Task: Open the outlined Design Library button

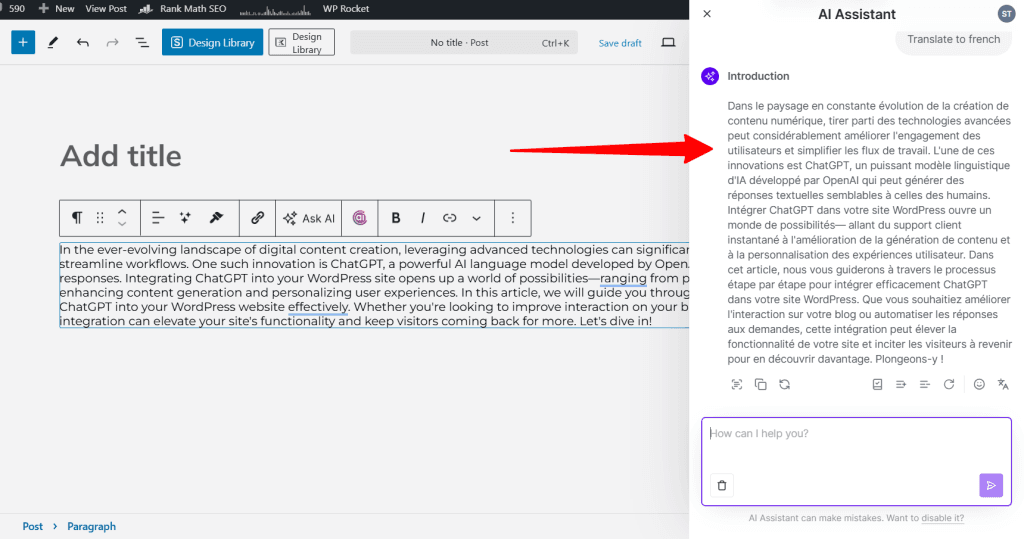Action: tap(302, 42)
